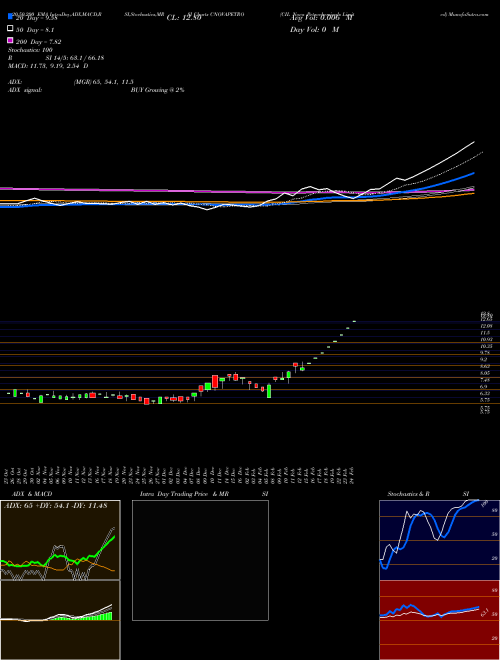The height and width of the screenshot is (660, 500).
Task: Open the ADX & MACD panel title
Action: point(32,494)
